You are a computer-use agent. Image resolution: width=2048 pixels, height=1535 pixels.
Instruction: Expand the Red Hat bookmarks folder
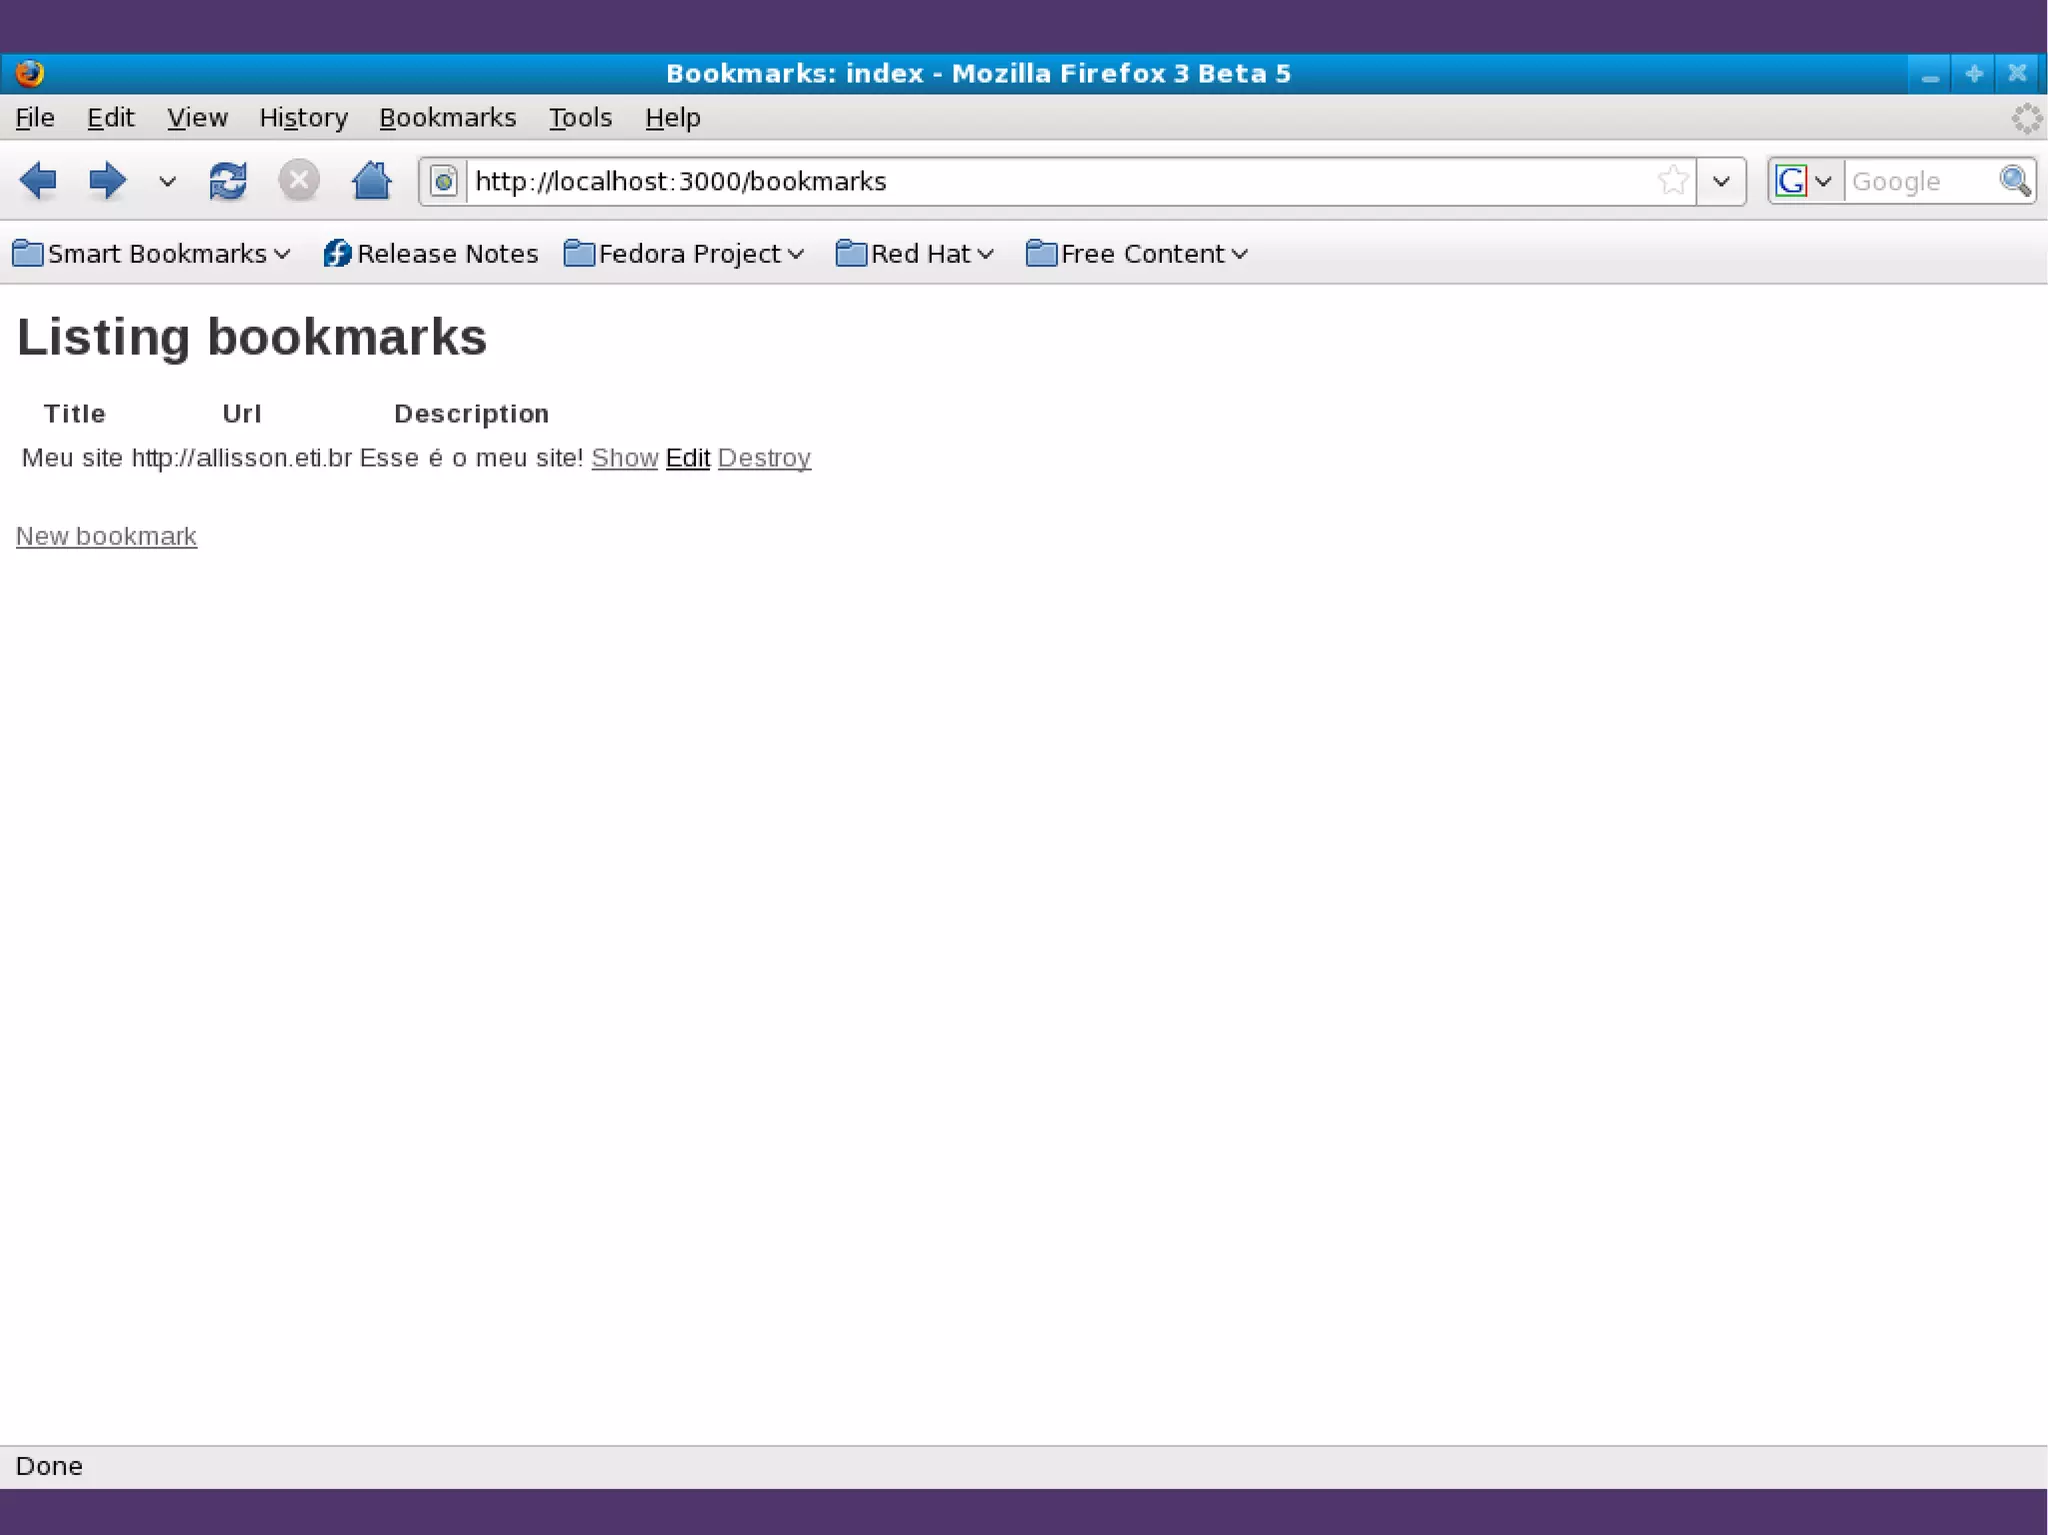pos(914,254)
